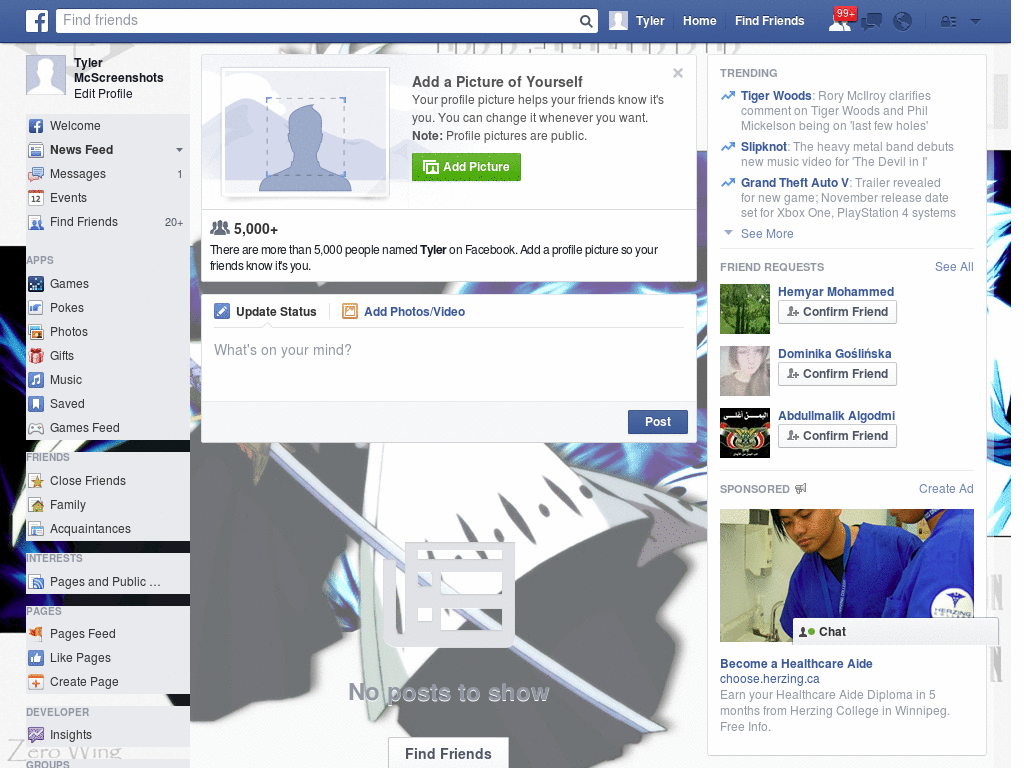
Task: Click the Like Pages thumbs-up icon
Action: coord(37,658)
